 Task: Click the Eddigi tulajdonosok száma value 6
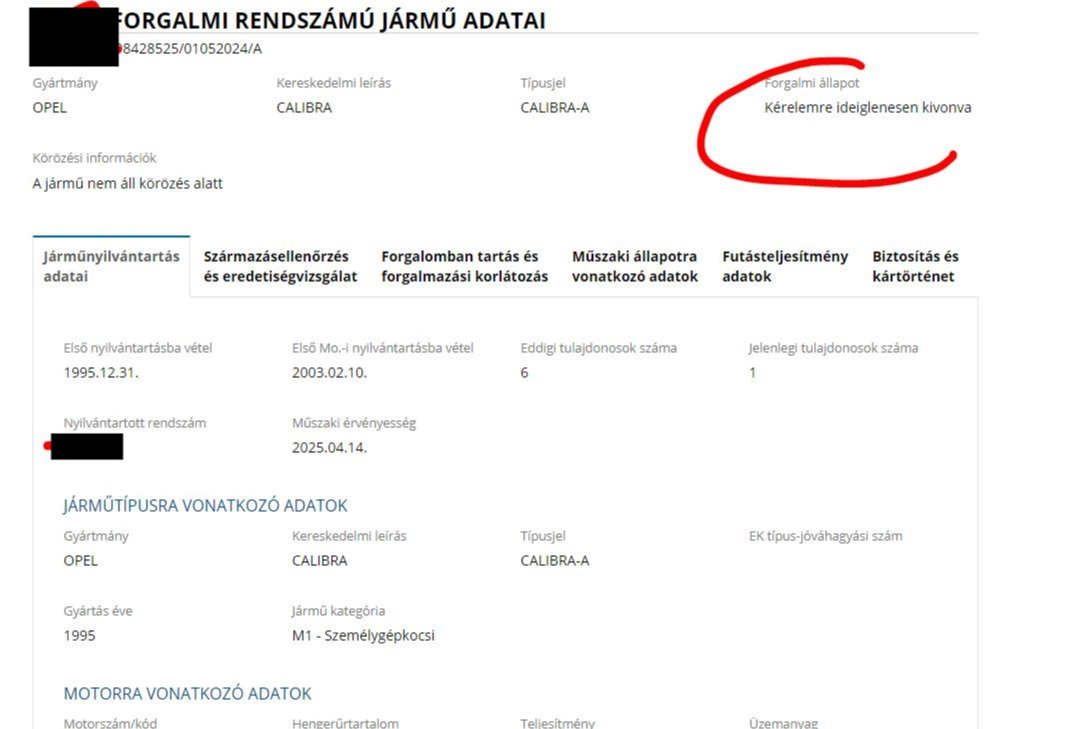(524, 373)
